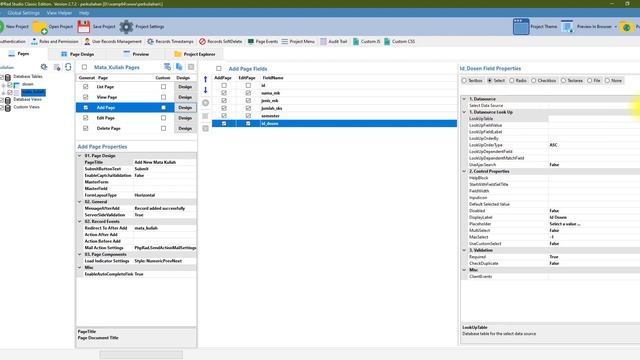640x360 pixels.
Task: Collapse 02. General section
Action: point(80,202)
